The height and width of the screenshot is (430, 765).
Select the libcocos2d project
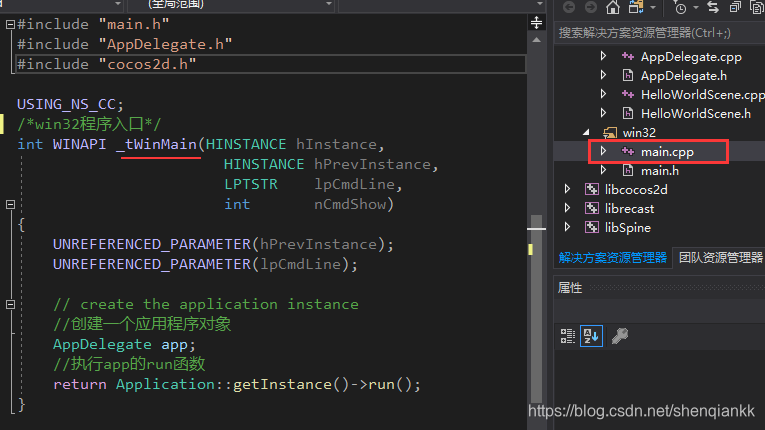click(x=636, y=189)
